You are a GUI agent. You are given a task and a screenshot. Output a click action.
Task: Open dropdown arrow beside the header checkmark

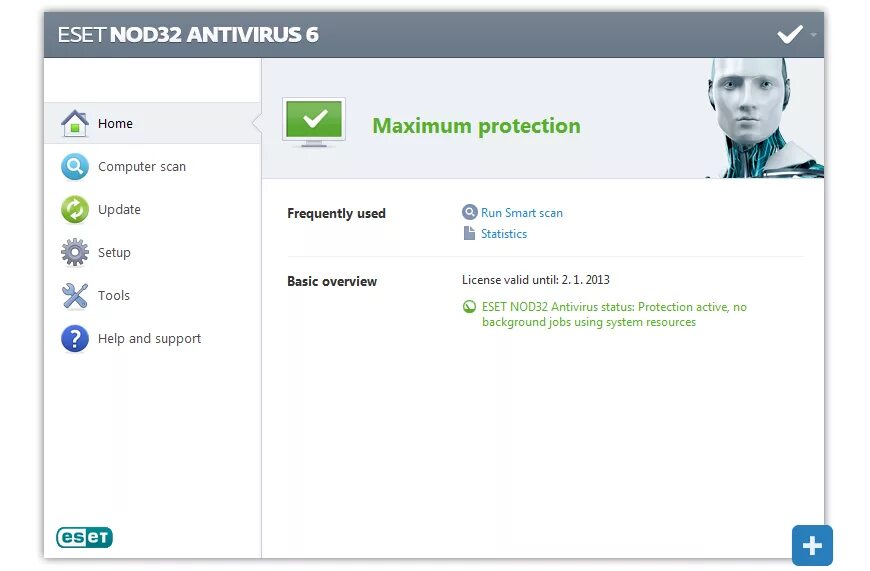pos(813,35)
